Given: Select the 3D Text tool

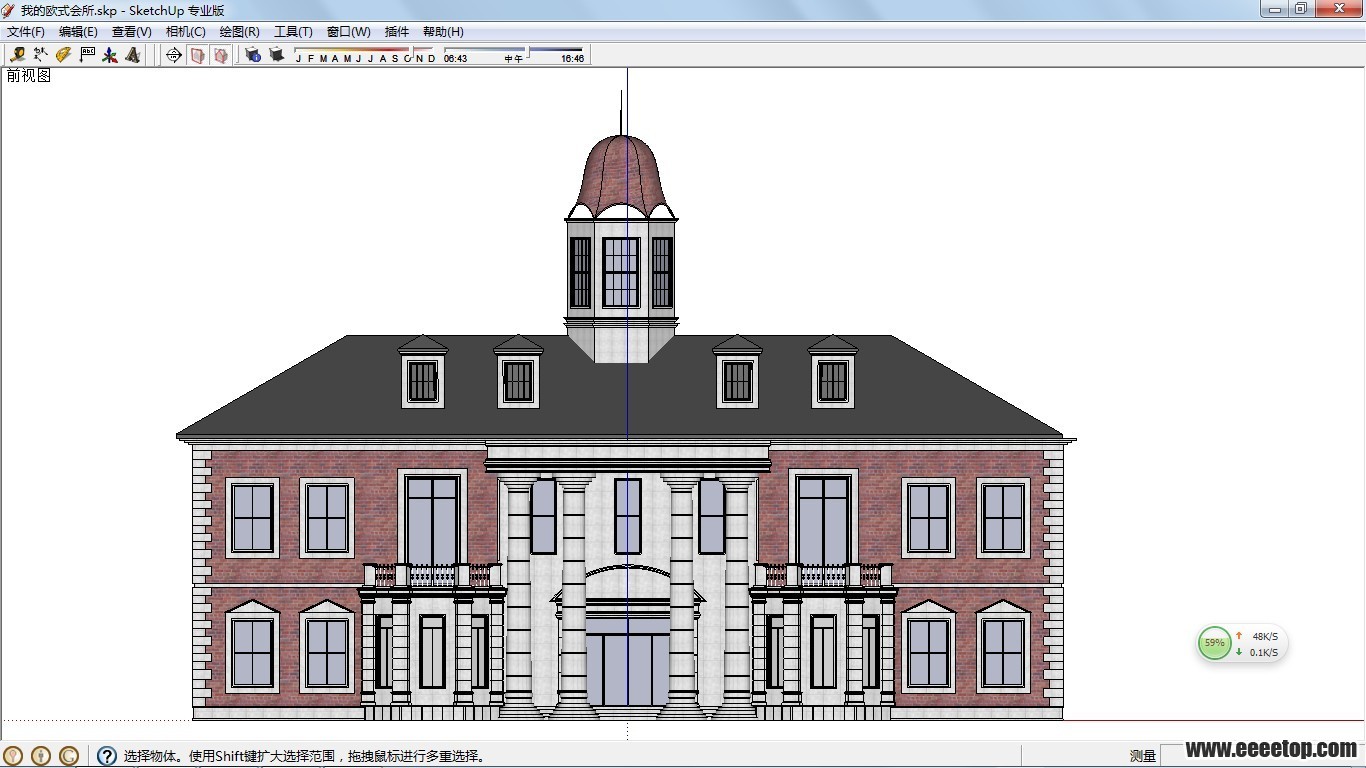Looking at the screenshot, I should click(x=133, y=55).
